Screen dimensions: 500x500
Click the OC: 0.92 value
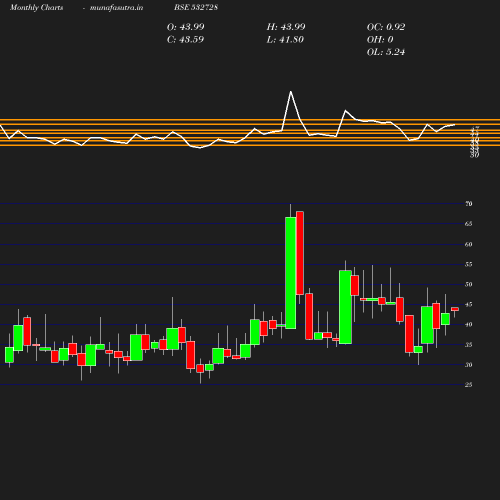[x=386, y=27]
